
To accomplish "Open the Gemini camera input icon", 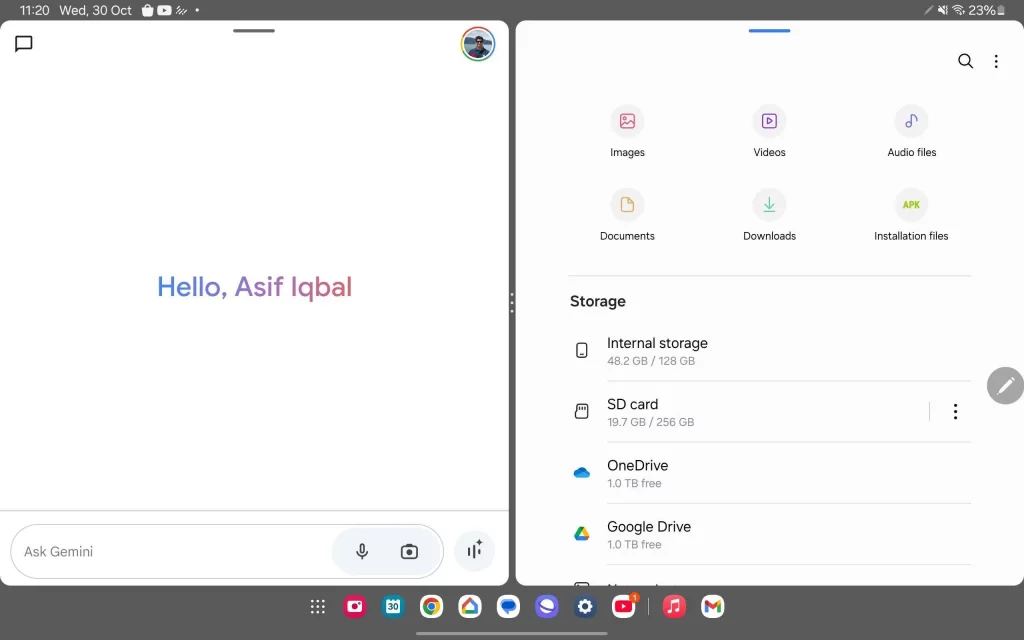I will [x=410, y=550].
